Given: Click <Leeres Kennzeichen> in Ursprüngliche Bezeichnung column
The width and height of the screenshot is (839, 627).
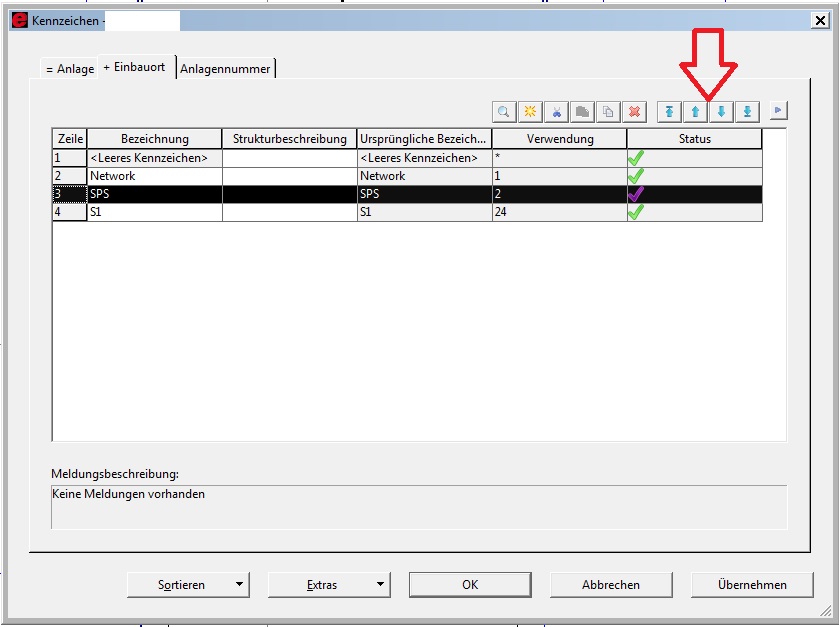Looking at the screenshot, I should 424,158.
